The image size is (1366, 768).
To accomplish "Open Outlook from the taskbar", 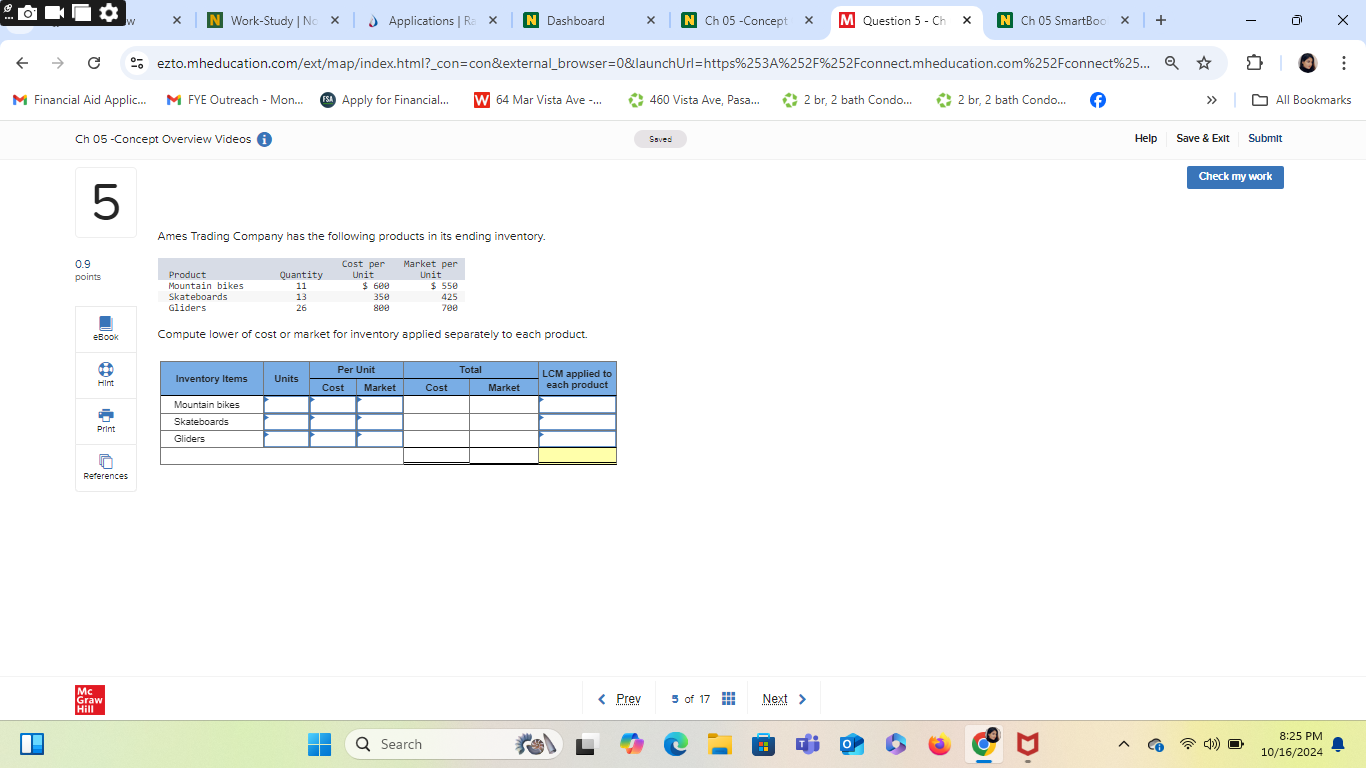I will click(851, 744).
